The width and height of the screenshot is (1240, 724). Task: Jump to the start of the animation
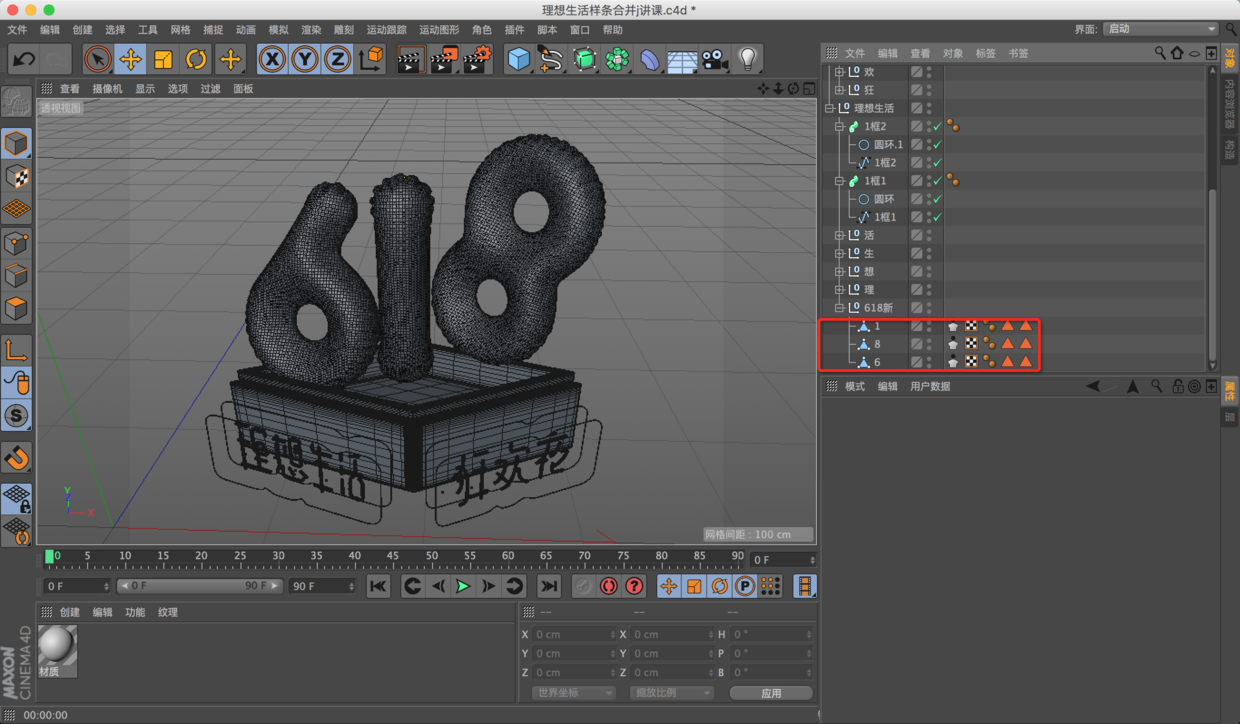[x=378, y=586]
